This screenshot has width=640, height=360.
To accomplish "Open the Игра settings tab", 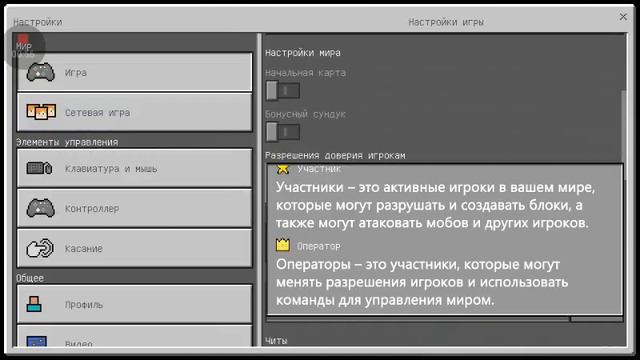I will 135,72.
